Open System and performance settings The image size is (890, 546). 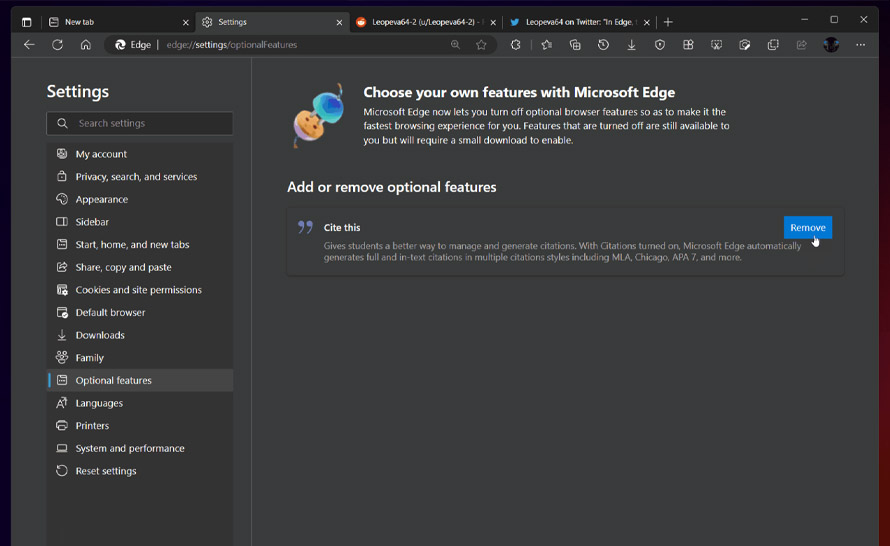click(x=140, y=448)
